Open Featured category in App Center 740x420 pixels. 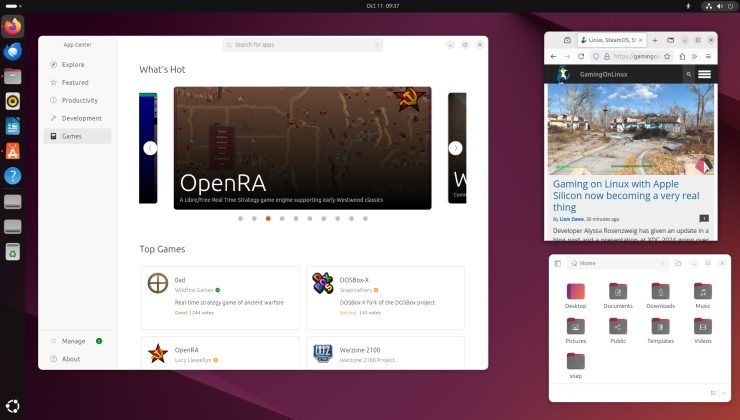pos(77,83)
